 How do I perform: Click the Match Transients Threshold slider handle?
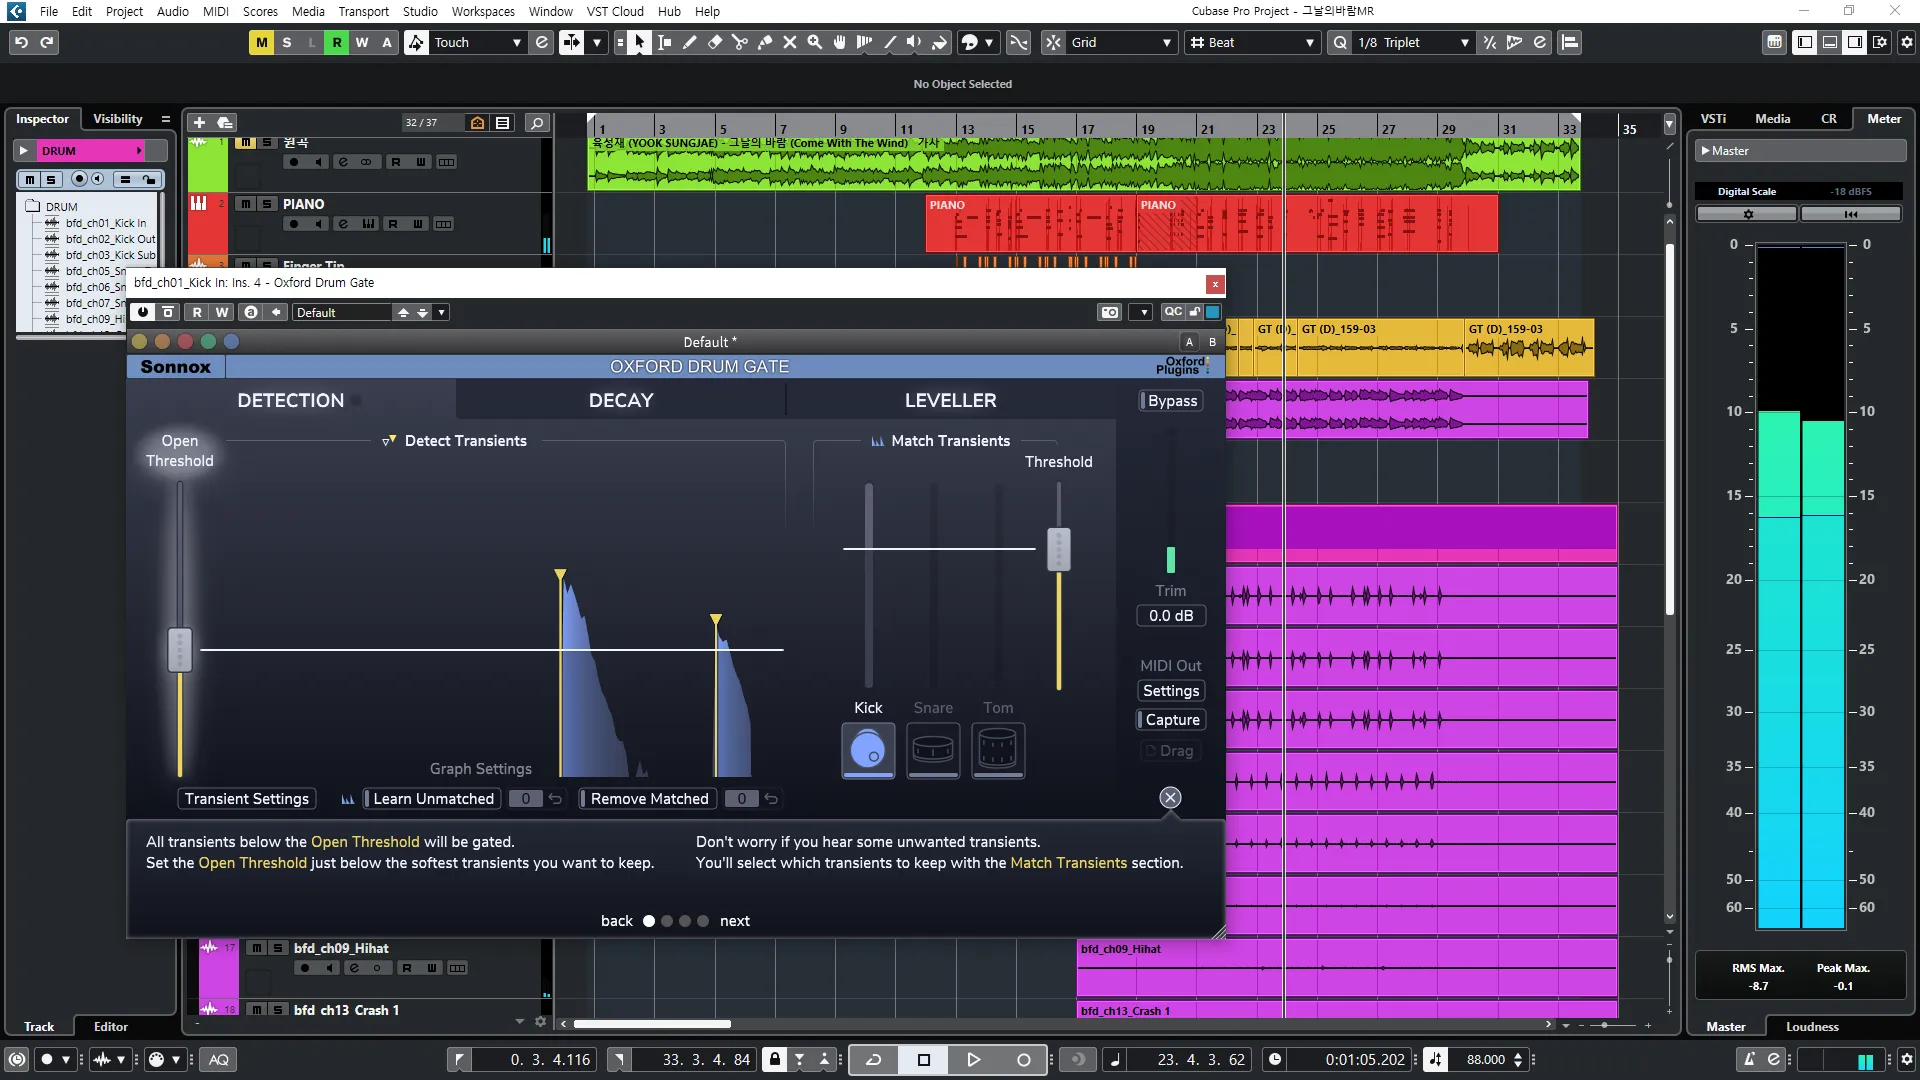pos(1058,549)
